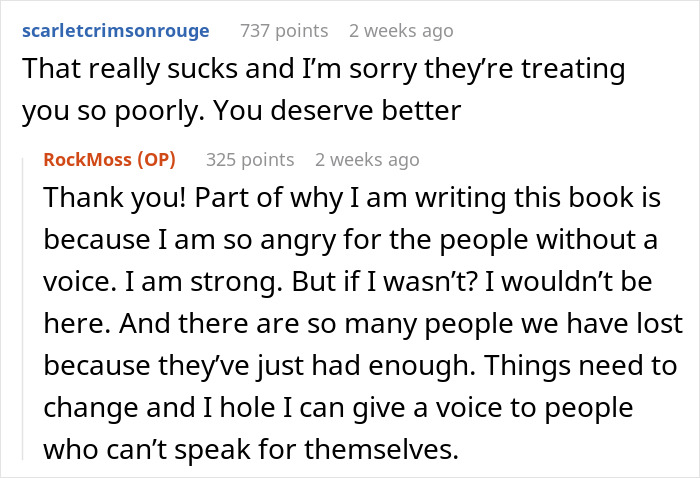Screen dimensions: 700x478
Task: Click the line "because they've just had enough"
Action: (259, 366)
